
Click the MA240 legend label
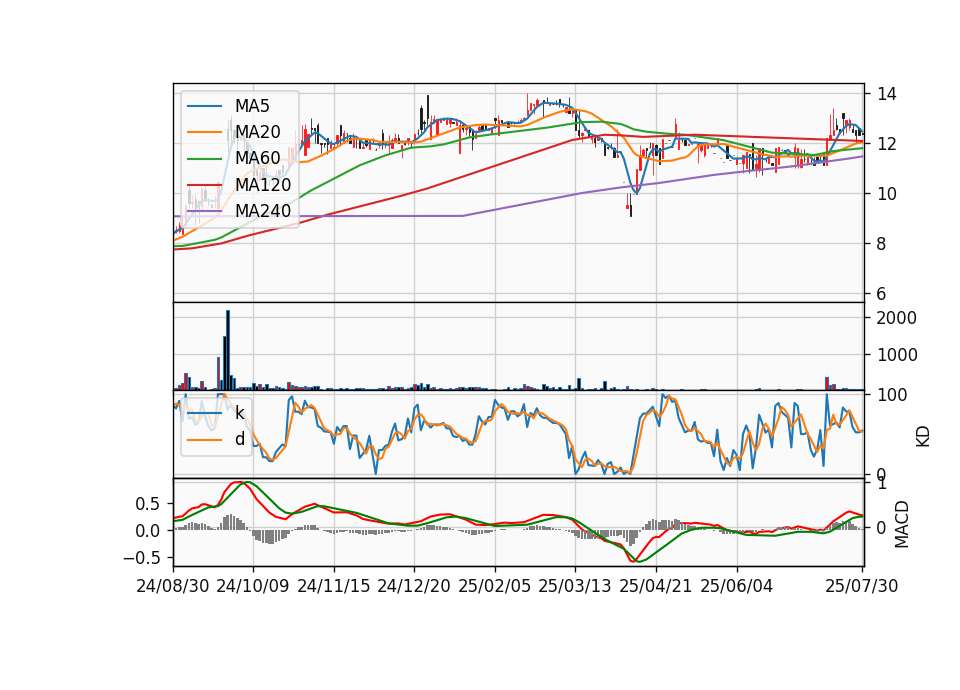[263, 211]
